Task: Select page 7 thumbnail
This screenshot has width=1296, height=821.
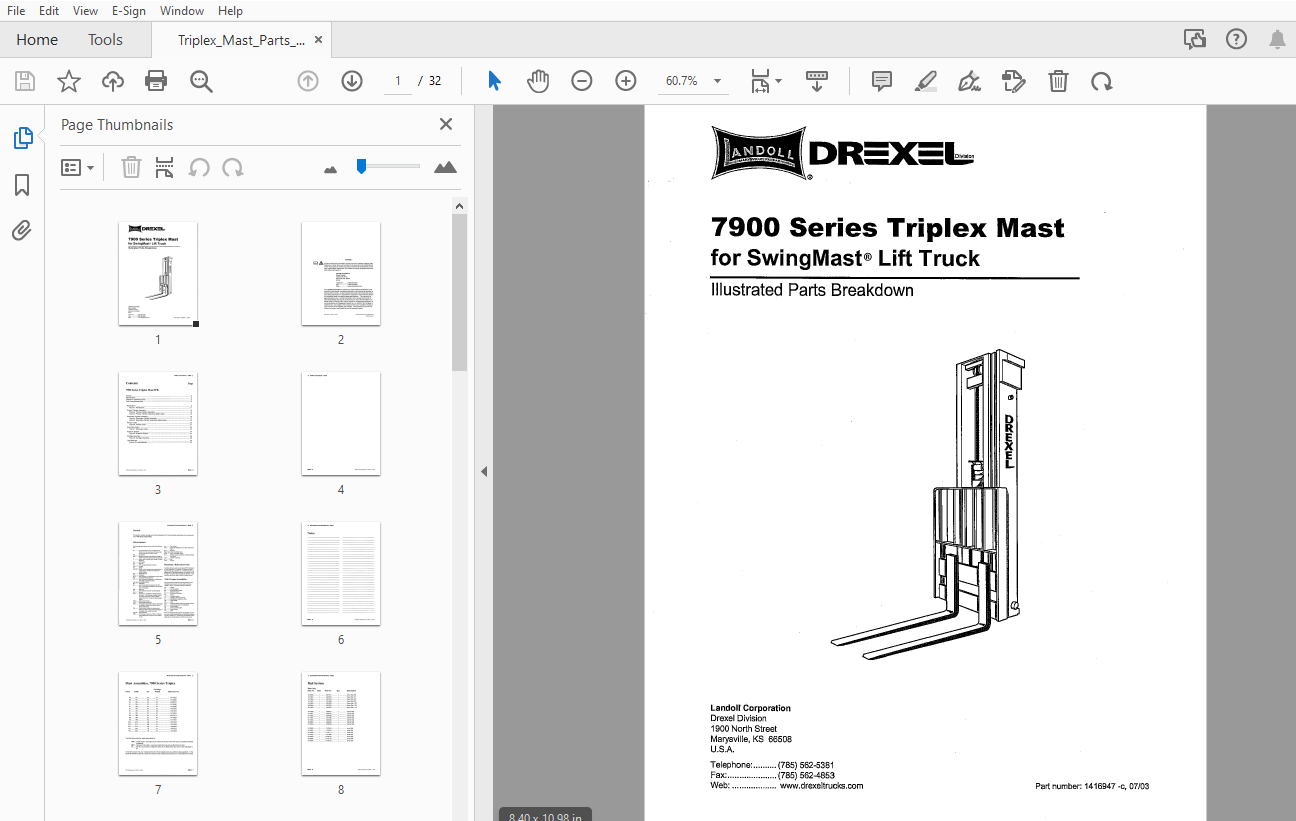Action: click(x=158, y=724)
